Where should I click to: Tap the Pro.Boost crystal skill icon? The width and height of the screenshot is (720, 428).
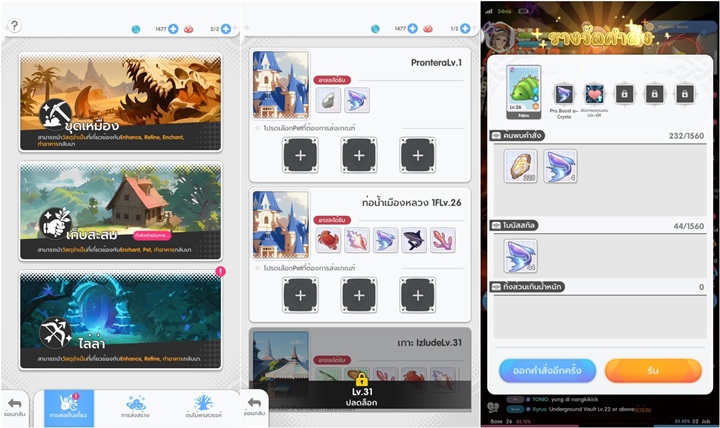pyautogui.click(x=563, y=94)
